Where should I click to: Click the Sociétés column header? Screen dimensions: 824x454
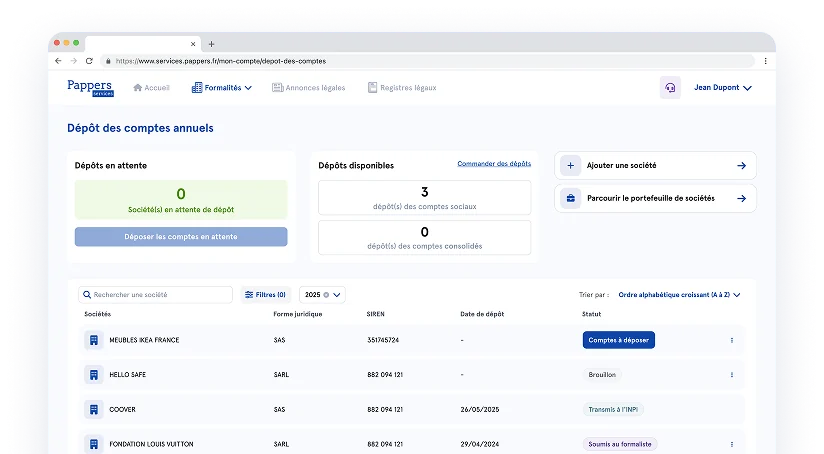tap(98, 314)
